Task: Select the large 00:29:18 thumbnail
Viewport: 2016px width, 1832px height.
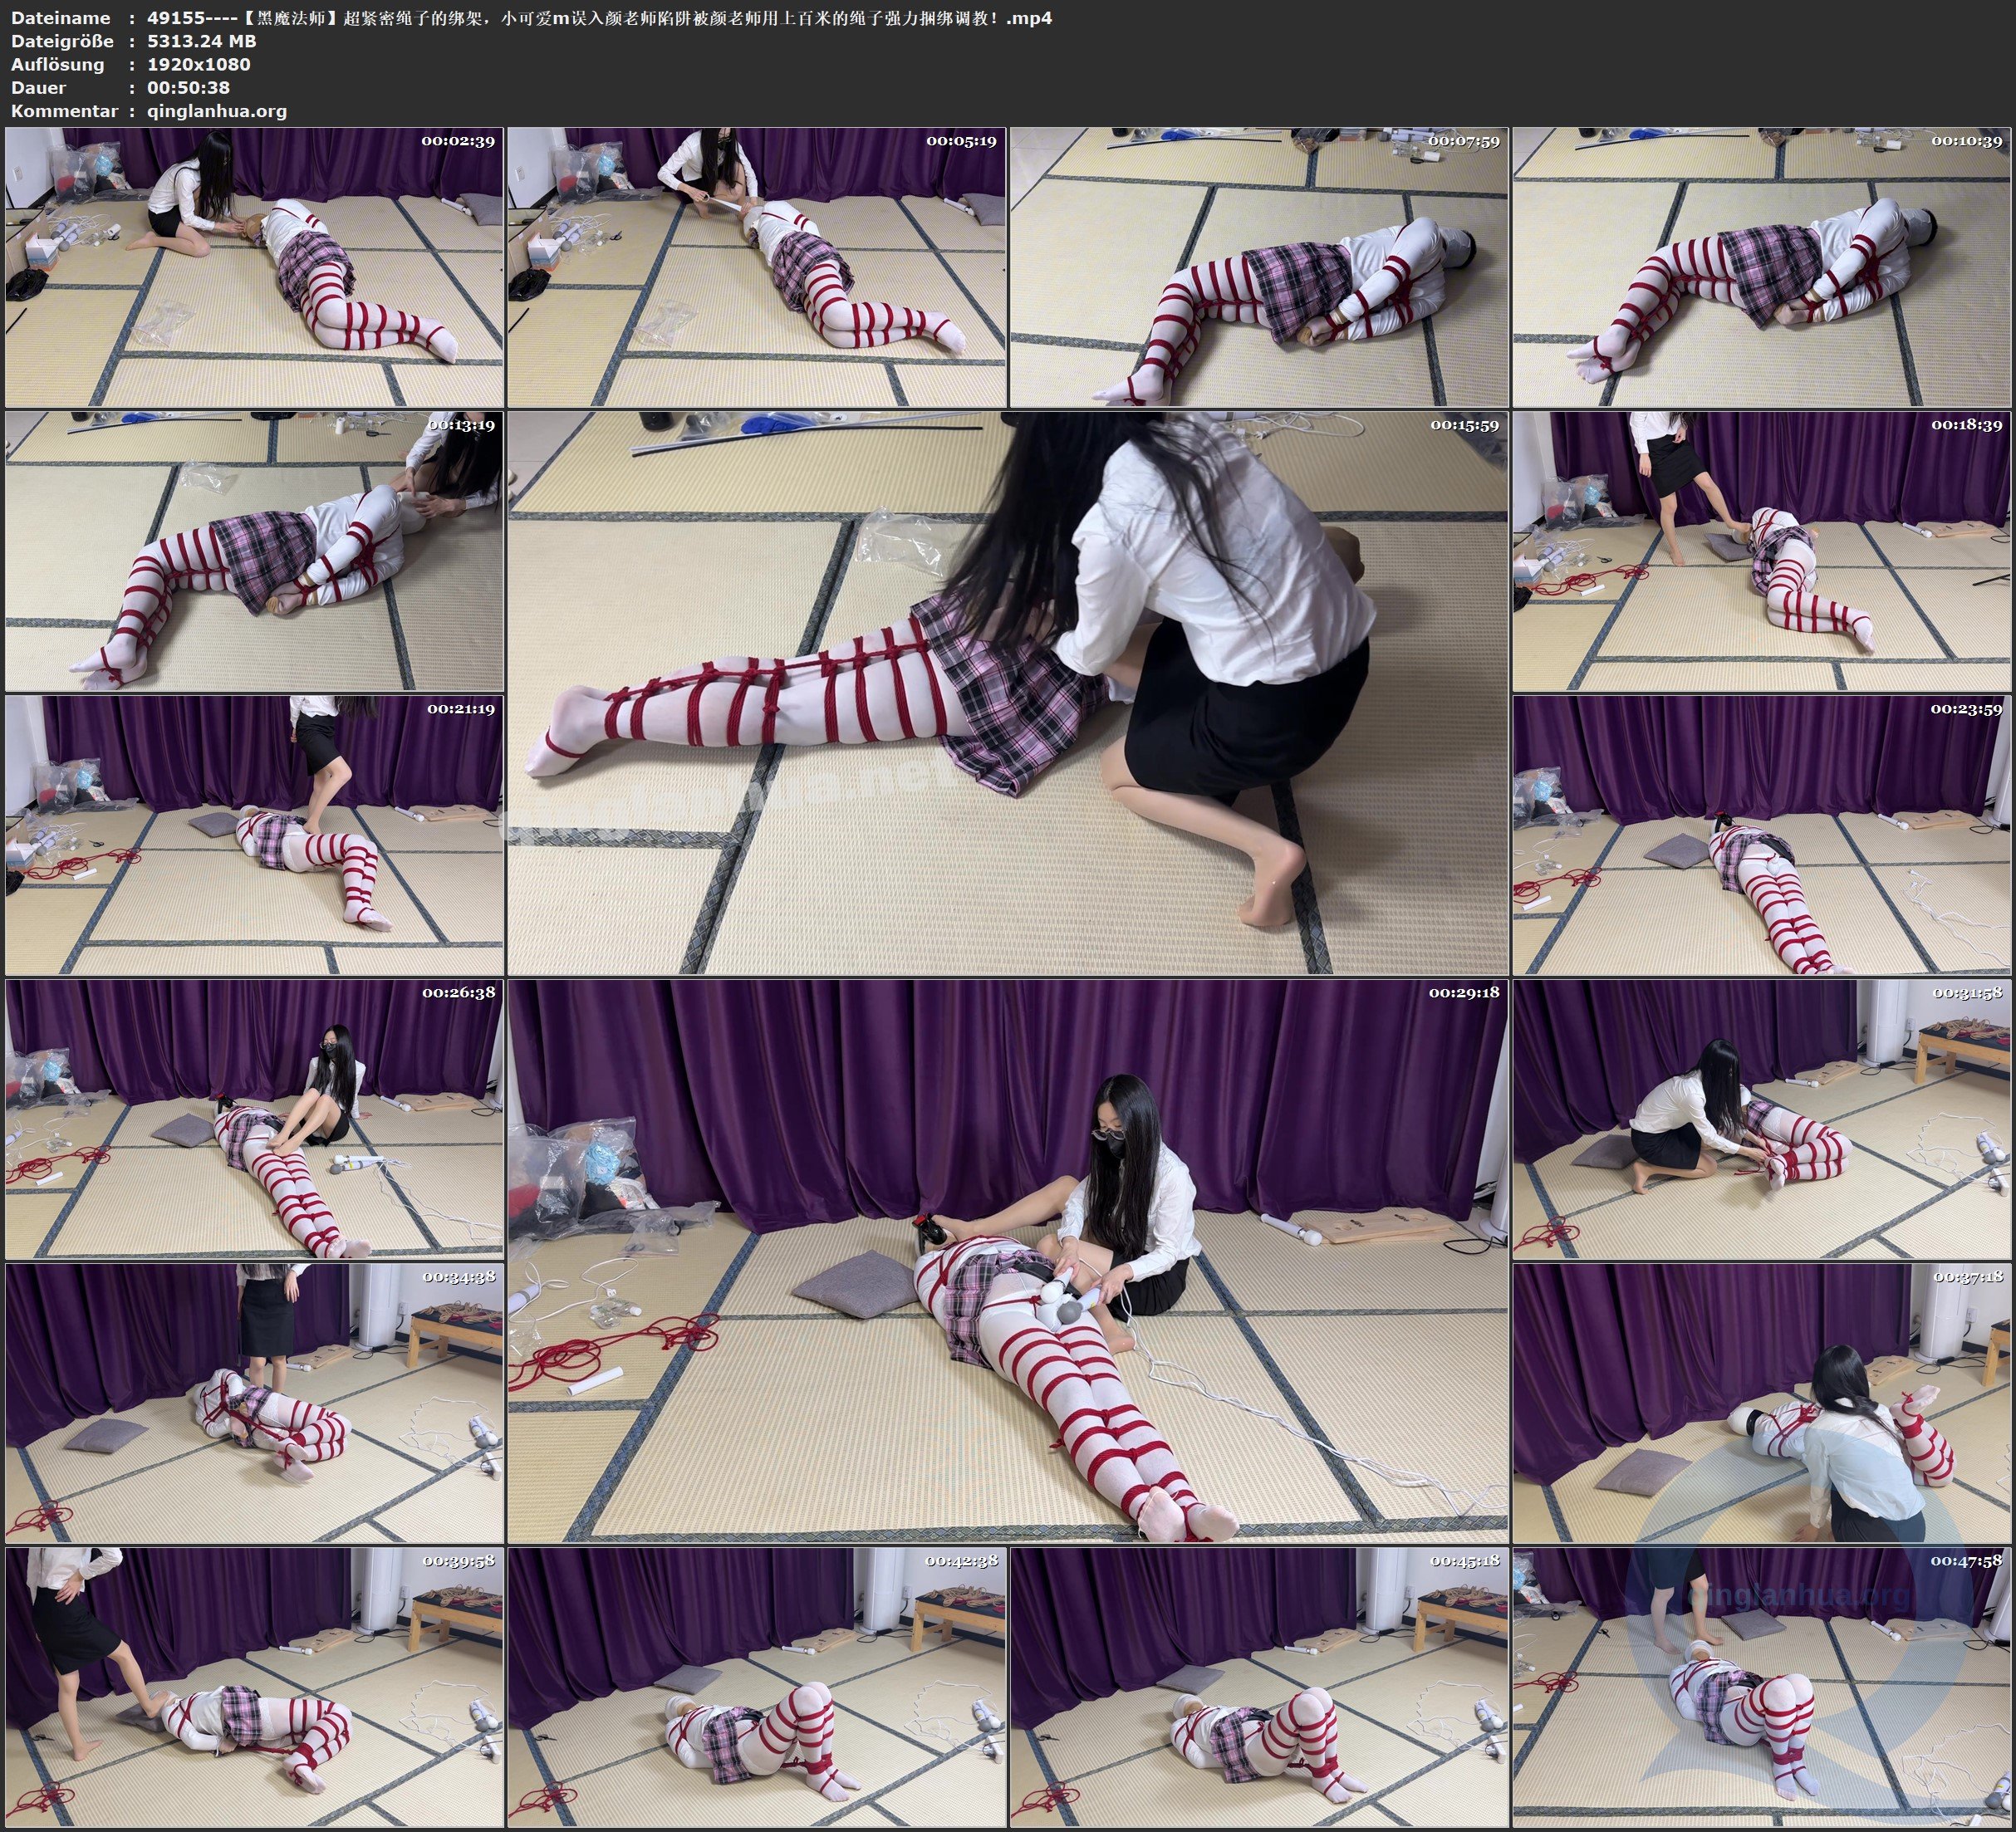Action: [1007, 1260]
